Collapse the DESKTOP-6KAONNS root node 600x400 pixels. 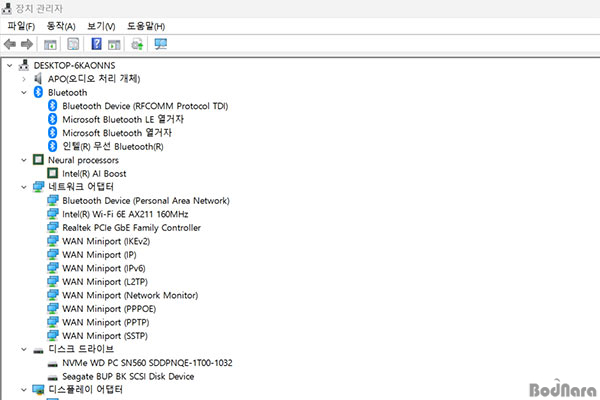10,65
